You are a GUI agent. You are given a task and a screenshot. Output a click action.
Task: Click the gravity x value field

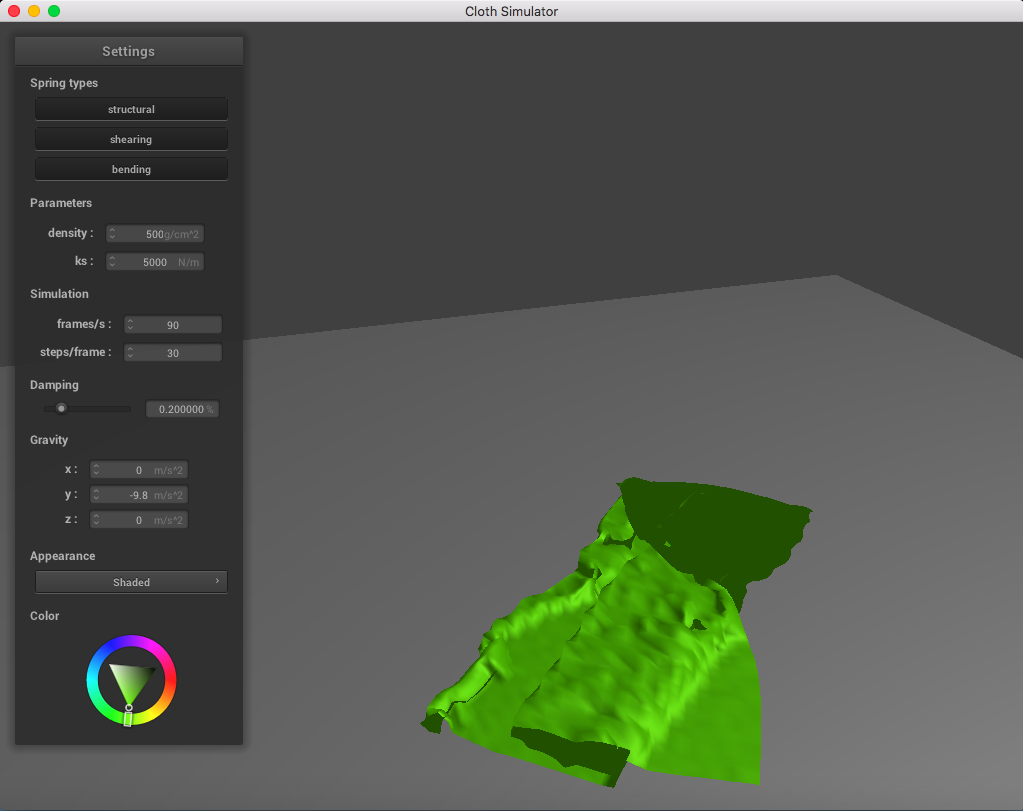click(139, 470)
